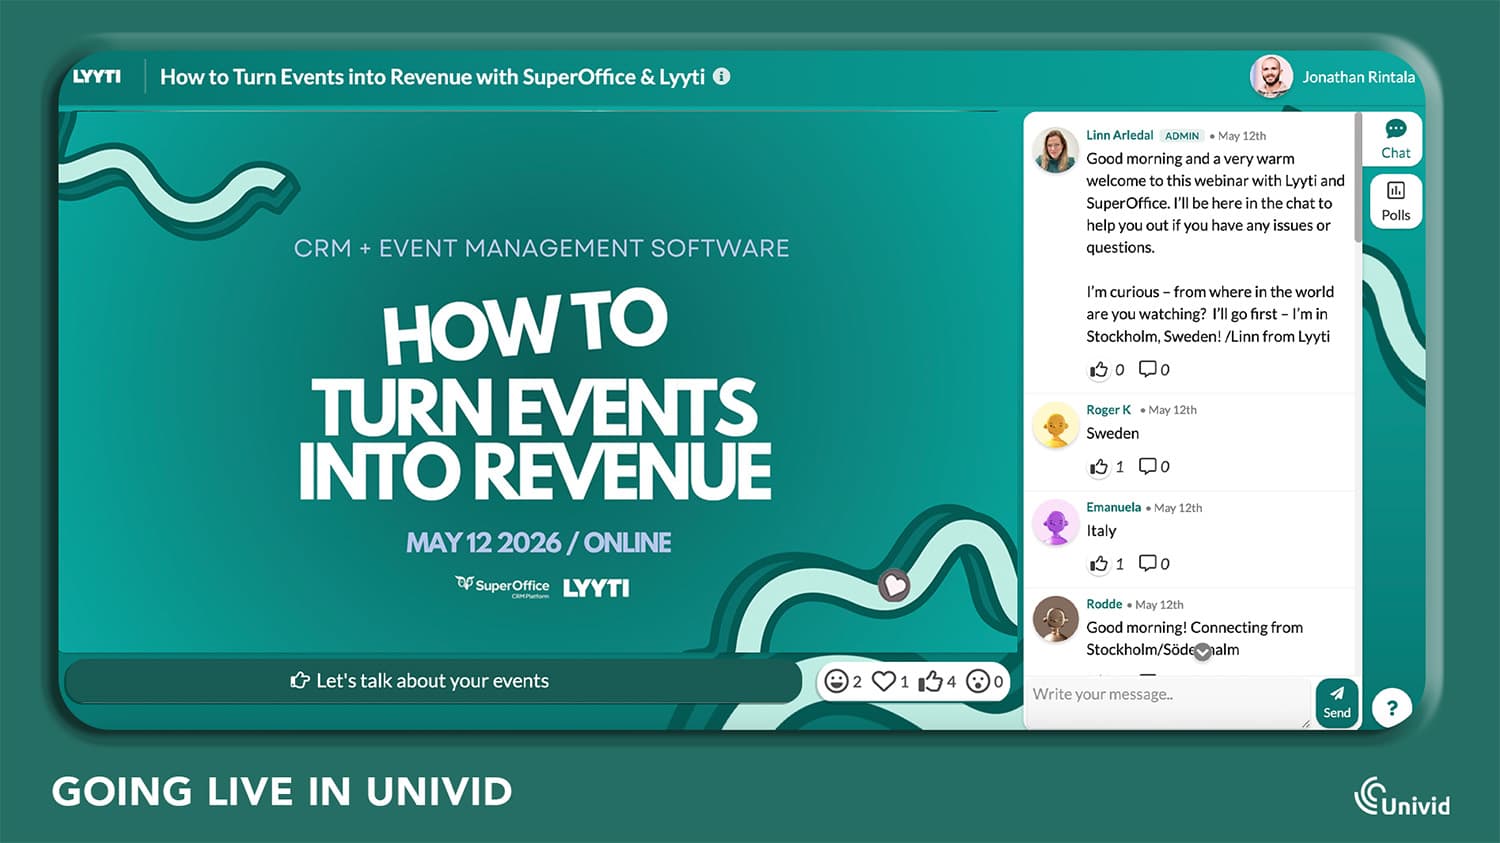Send the thumbs-up reaction

pos(931,681)
